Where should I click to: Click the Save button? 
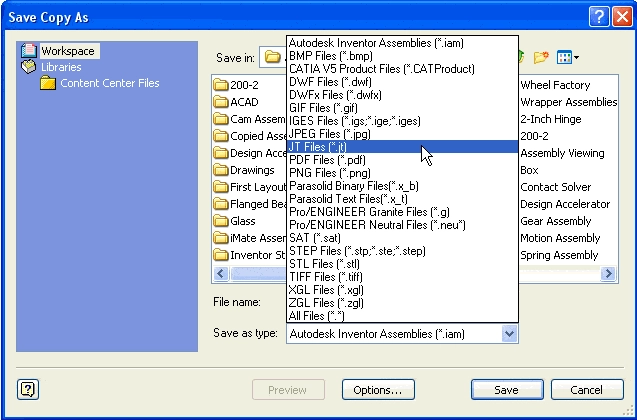[x=507, y=390]
